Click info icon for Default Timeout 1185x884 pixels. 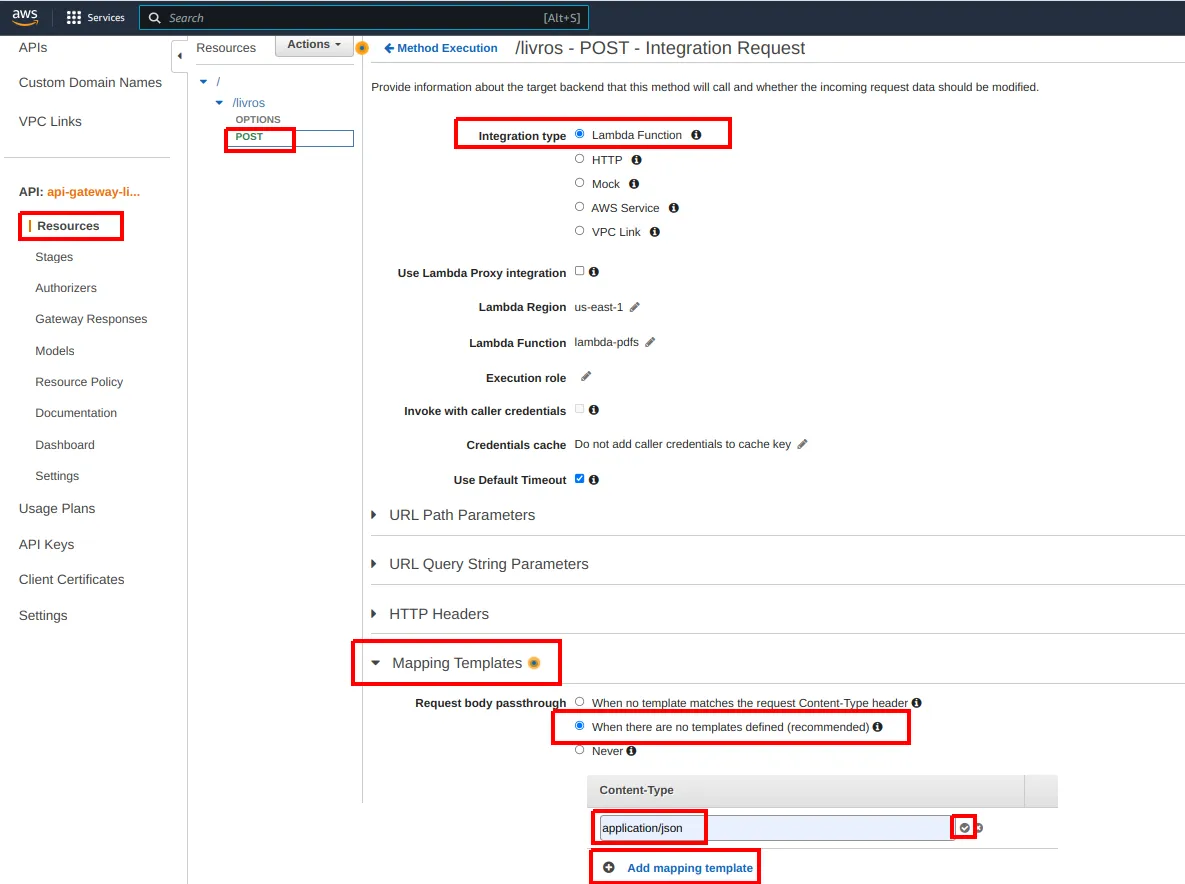click(594, 480)
